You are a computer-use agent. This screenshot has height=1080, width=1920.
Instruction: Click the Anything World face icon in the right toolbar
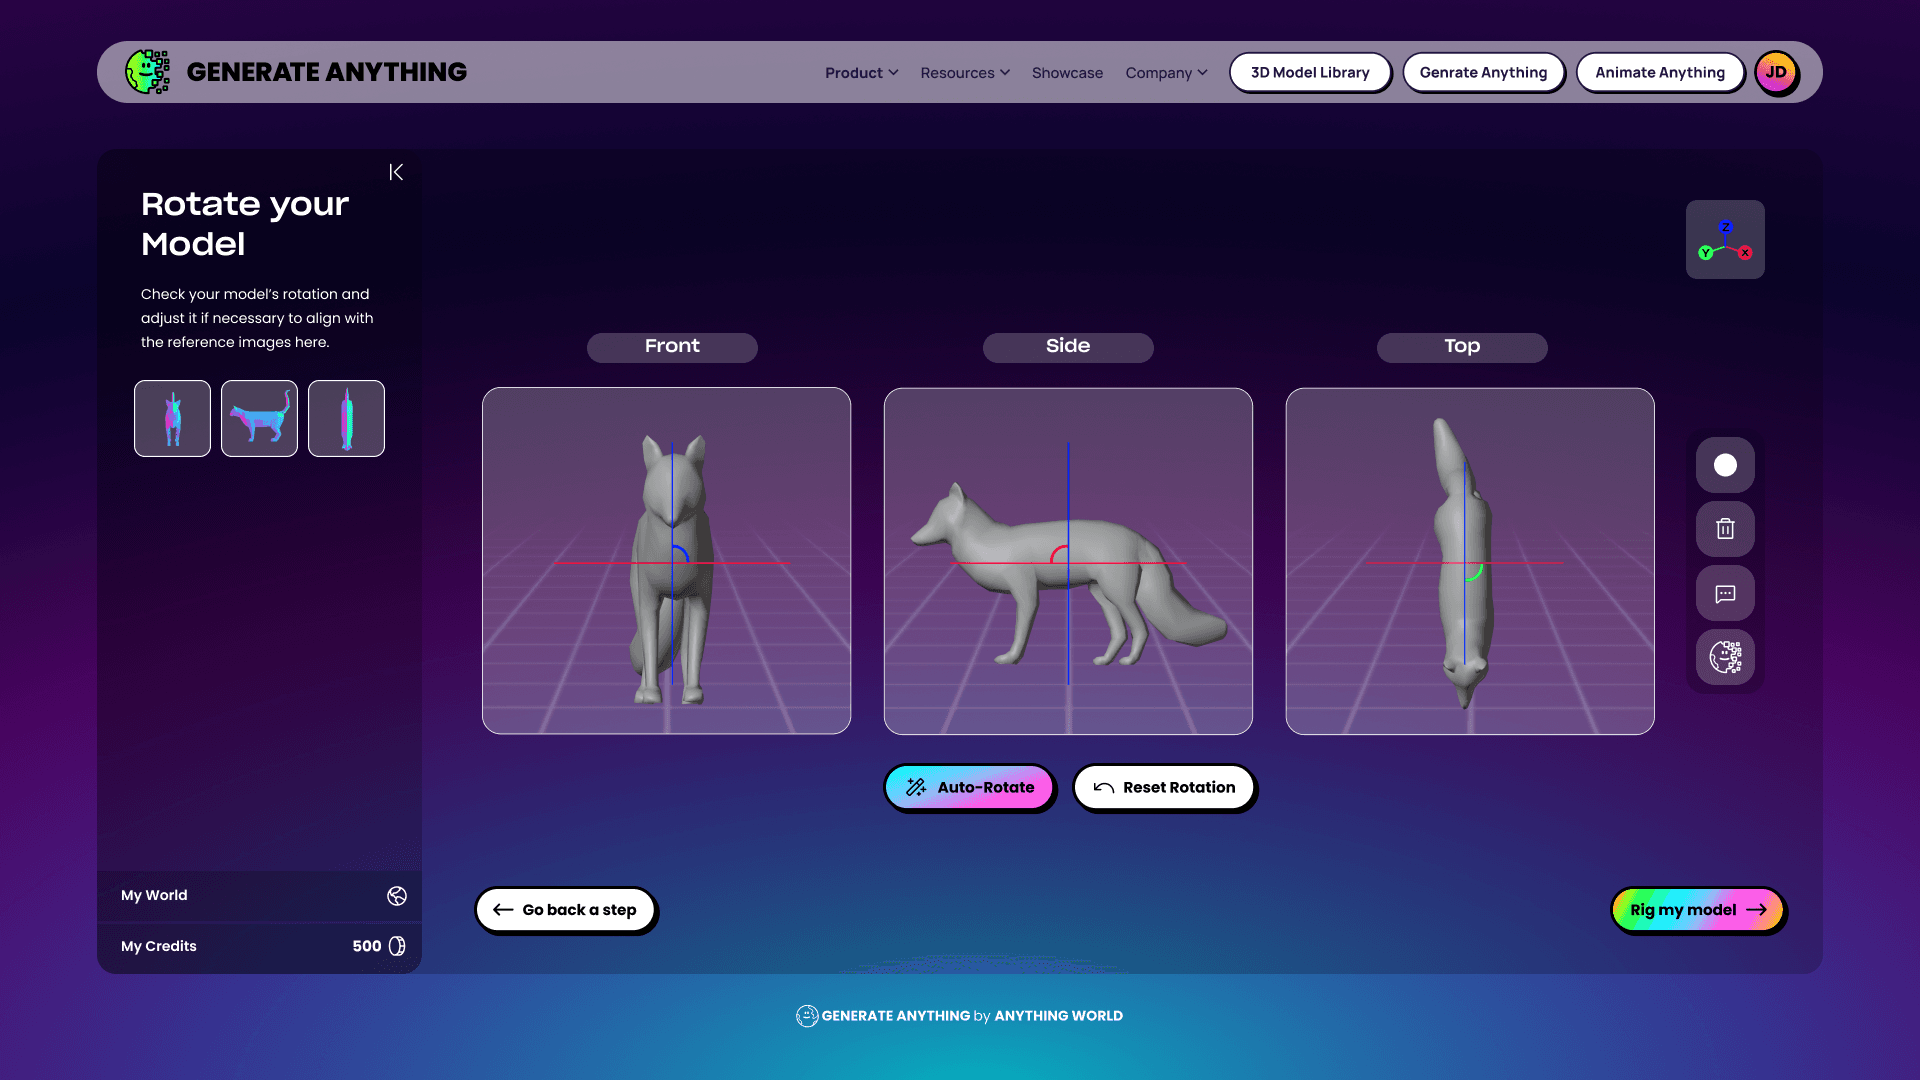[1725, 657]
